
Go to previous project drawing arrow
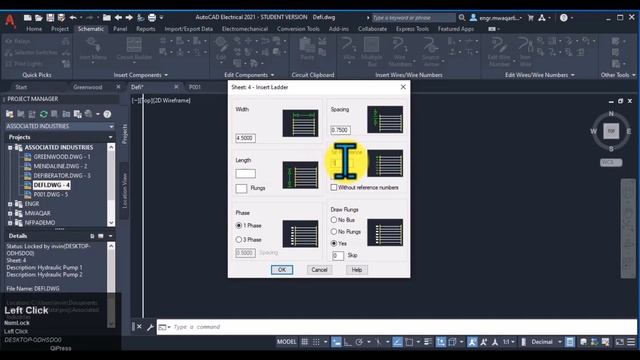(x=118, y=18)
